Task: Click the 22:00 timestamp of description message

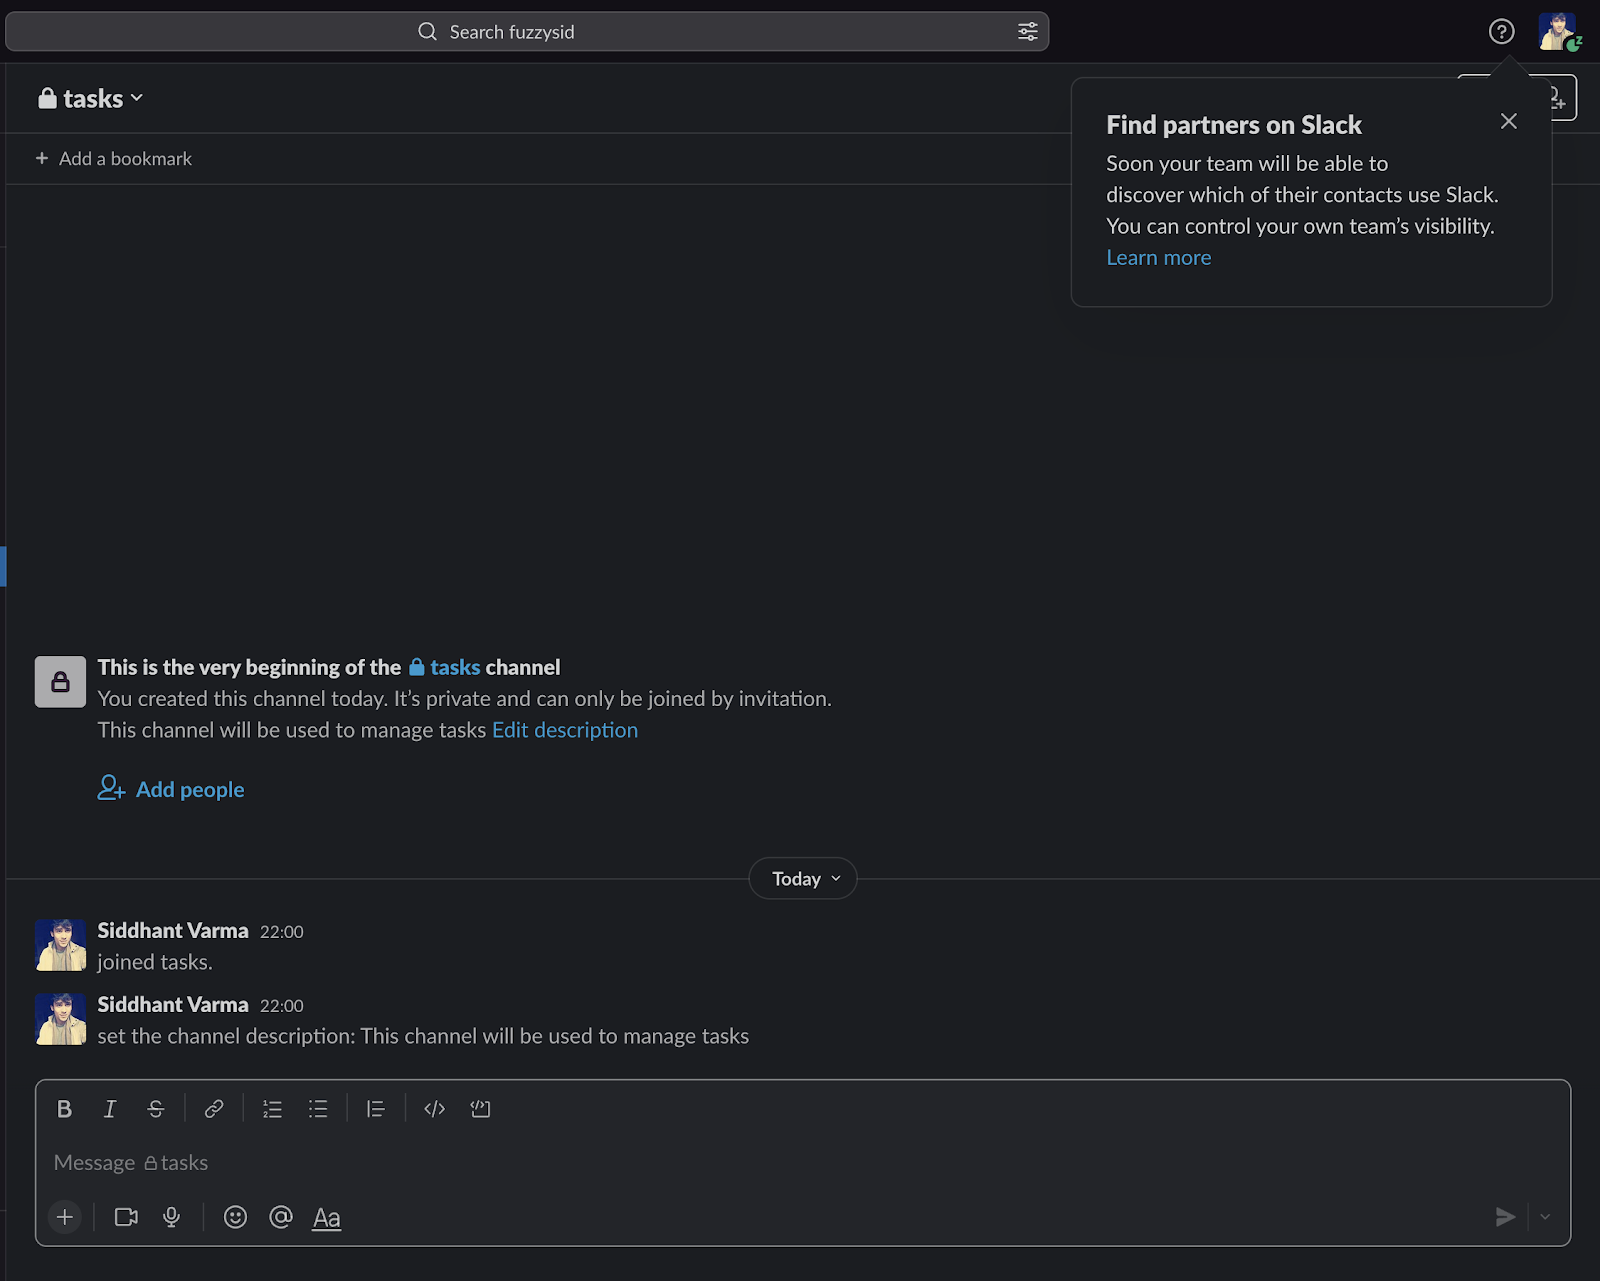Action: (282, 1006)
